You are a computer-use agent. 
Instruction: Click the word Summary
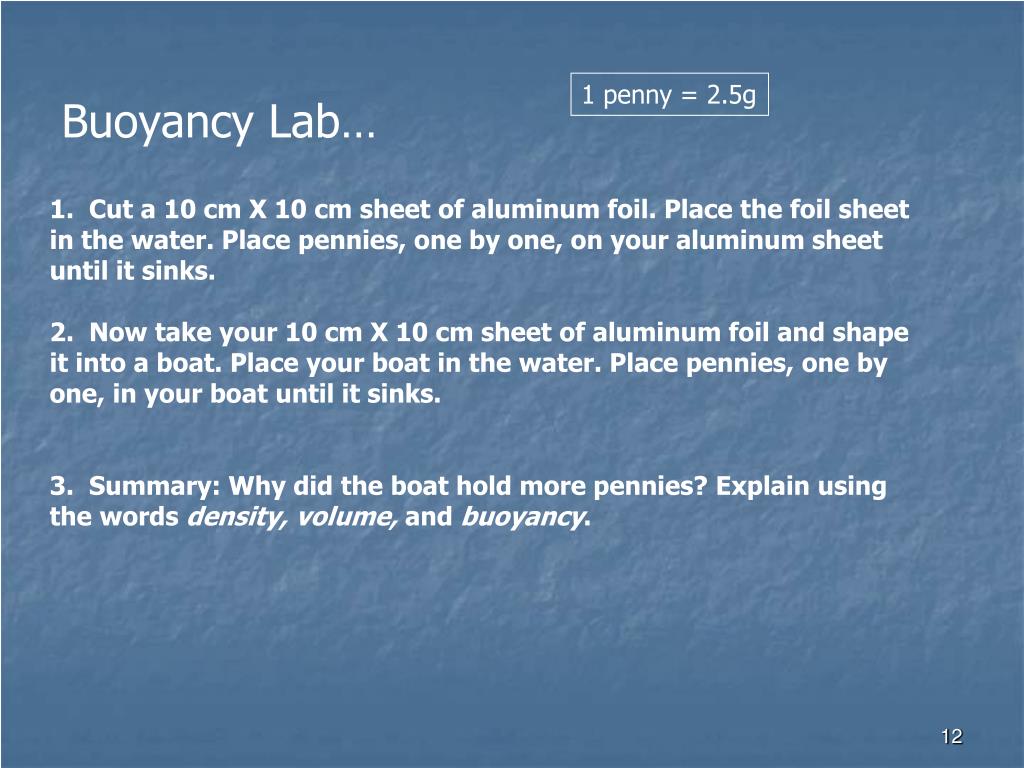[x=157, y=487]
